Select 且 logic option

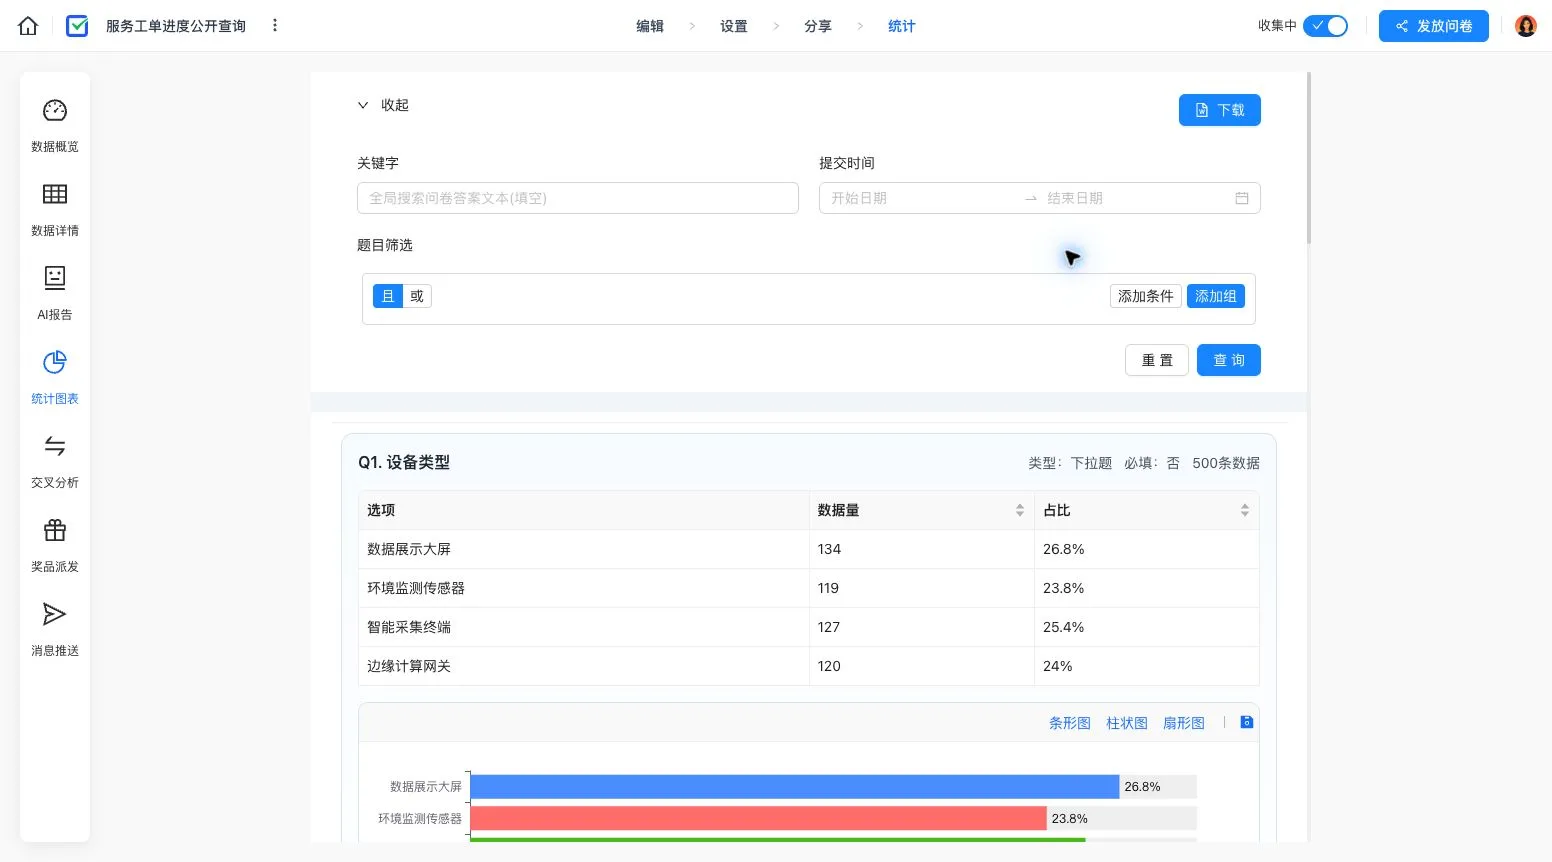(x=388, y=296)
